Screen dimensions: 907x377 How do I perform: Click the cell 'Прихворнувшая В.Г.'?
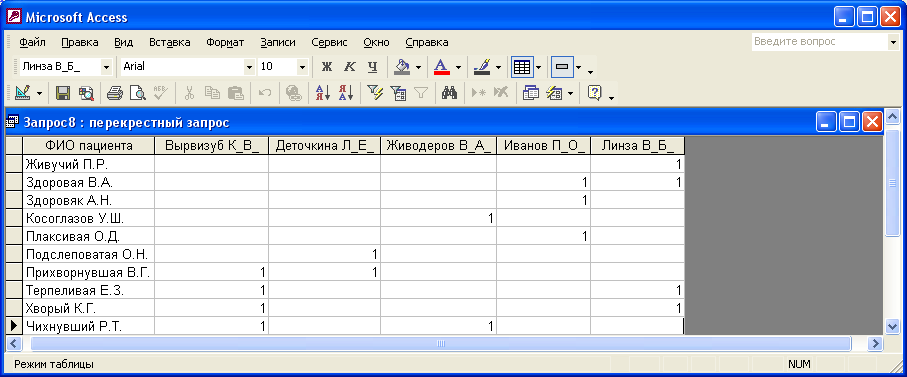[x=89, y=272]
